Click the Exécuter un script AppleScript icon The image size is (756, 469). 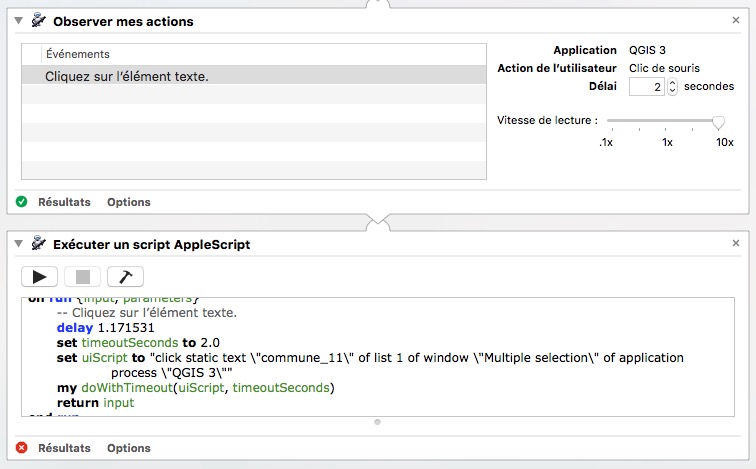[40, 244]
